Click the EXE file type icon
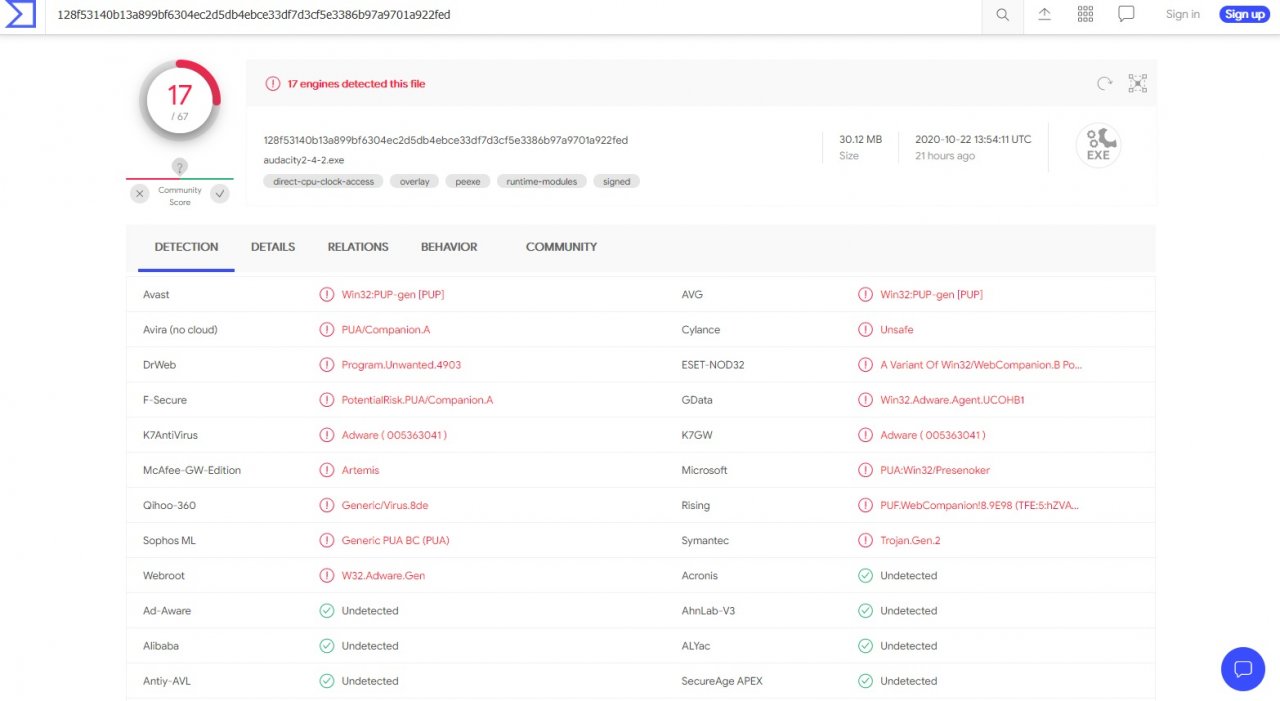Viewport: 1280px width, 701px height. point(1098,144)
